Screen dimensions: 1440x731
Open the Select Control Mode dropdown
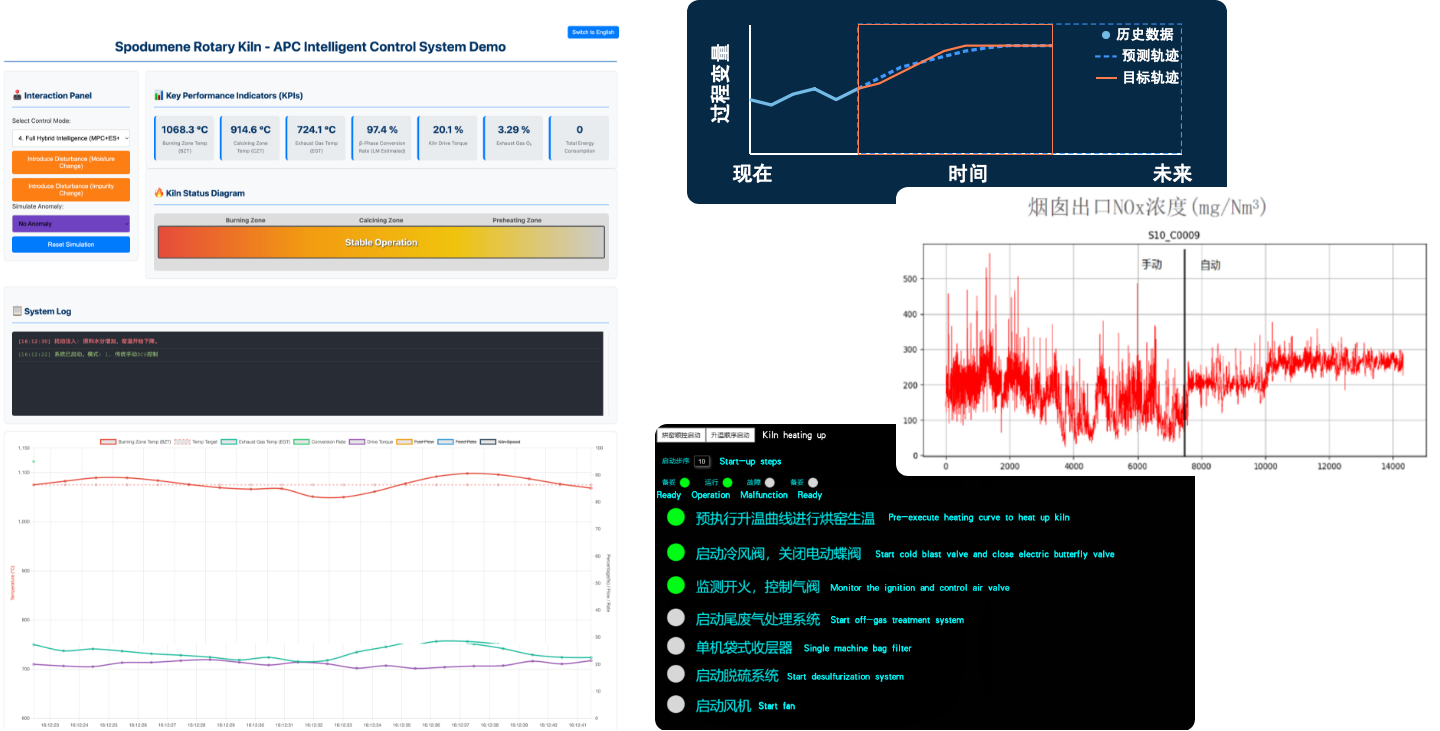tap(71, 138)
